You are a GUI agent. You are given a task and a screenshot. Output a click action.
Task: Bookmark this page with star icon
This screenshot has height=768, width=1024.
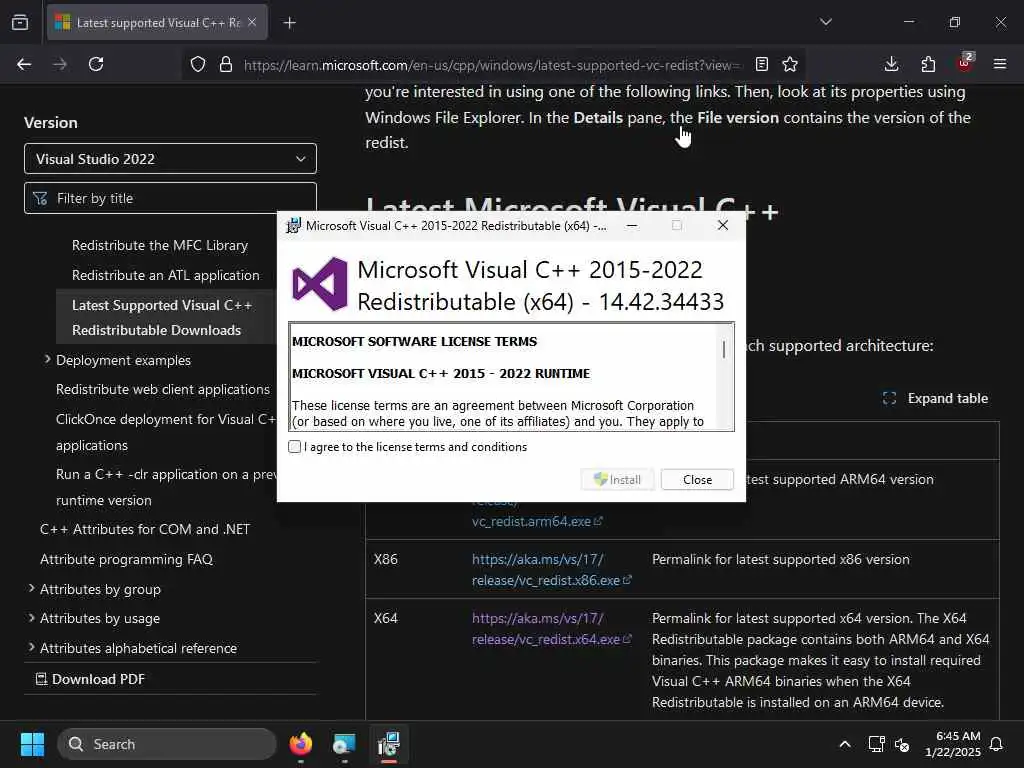click(x=790, y=64)
